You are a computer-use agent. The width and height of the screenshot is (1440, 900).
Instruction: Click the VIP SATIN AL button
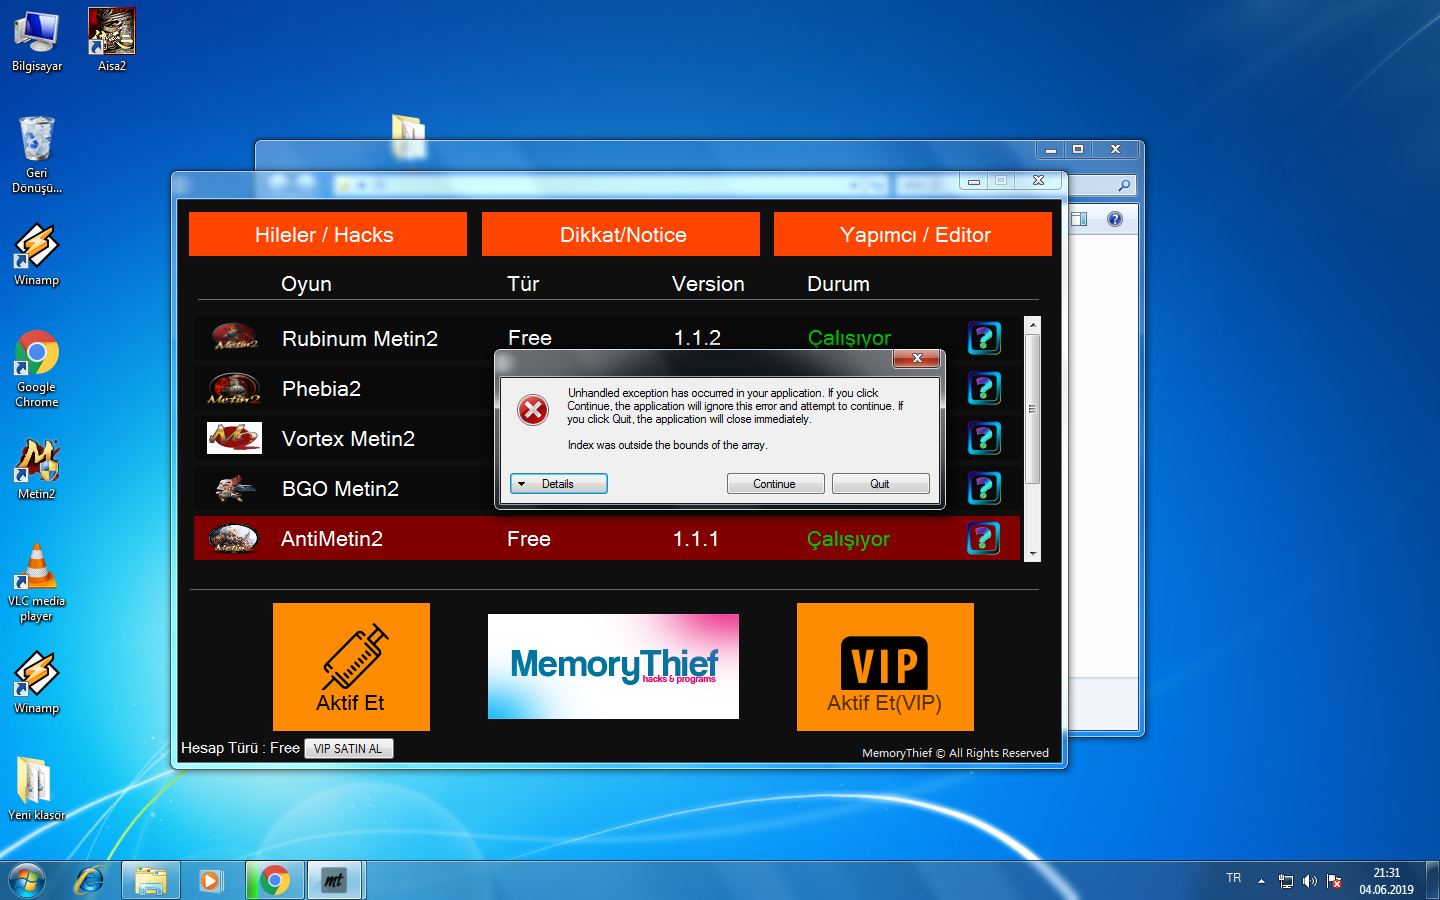[x=349, y=748]
